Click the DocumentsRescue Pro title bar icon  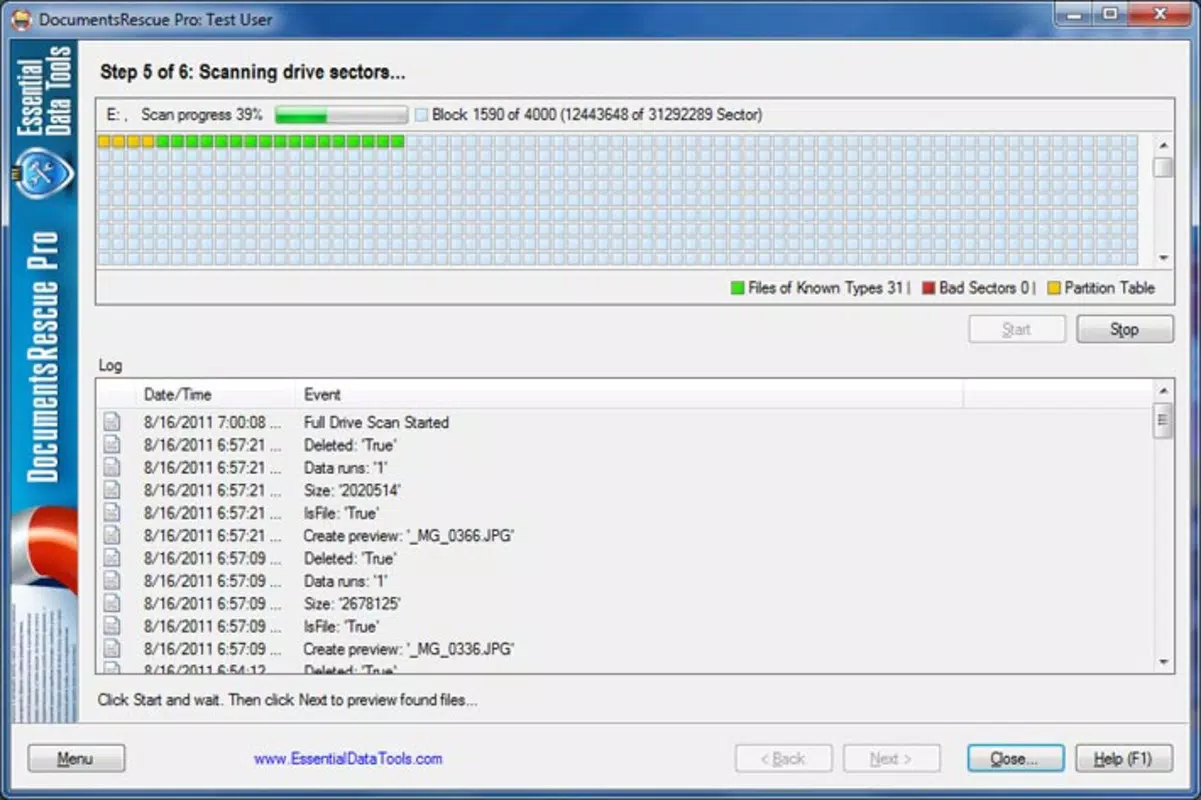[x=21, y=18]
